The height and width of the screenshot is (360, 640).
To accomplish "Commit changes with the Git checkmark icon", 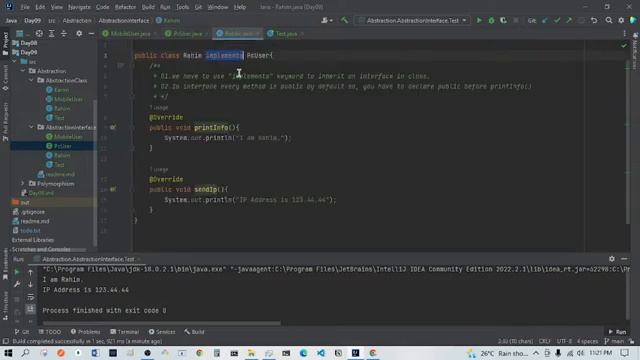I will (557, 20).
